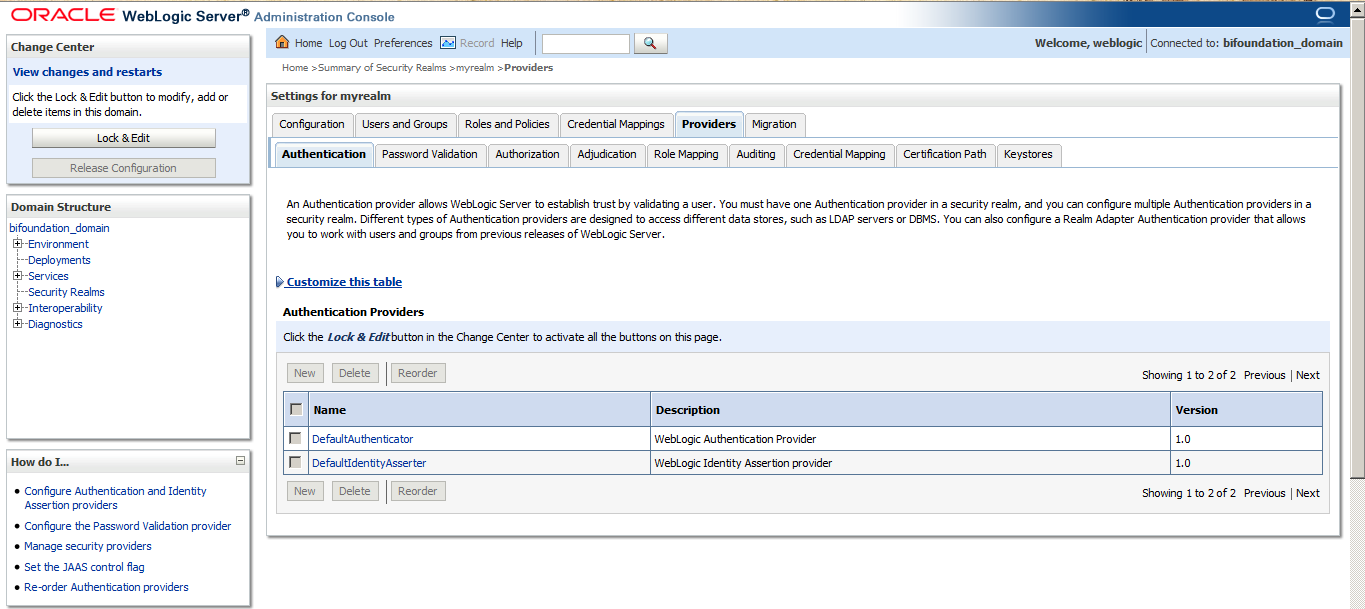Select the Providers tab

tap(709, 124)
